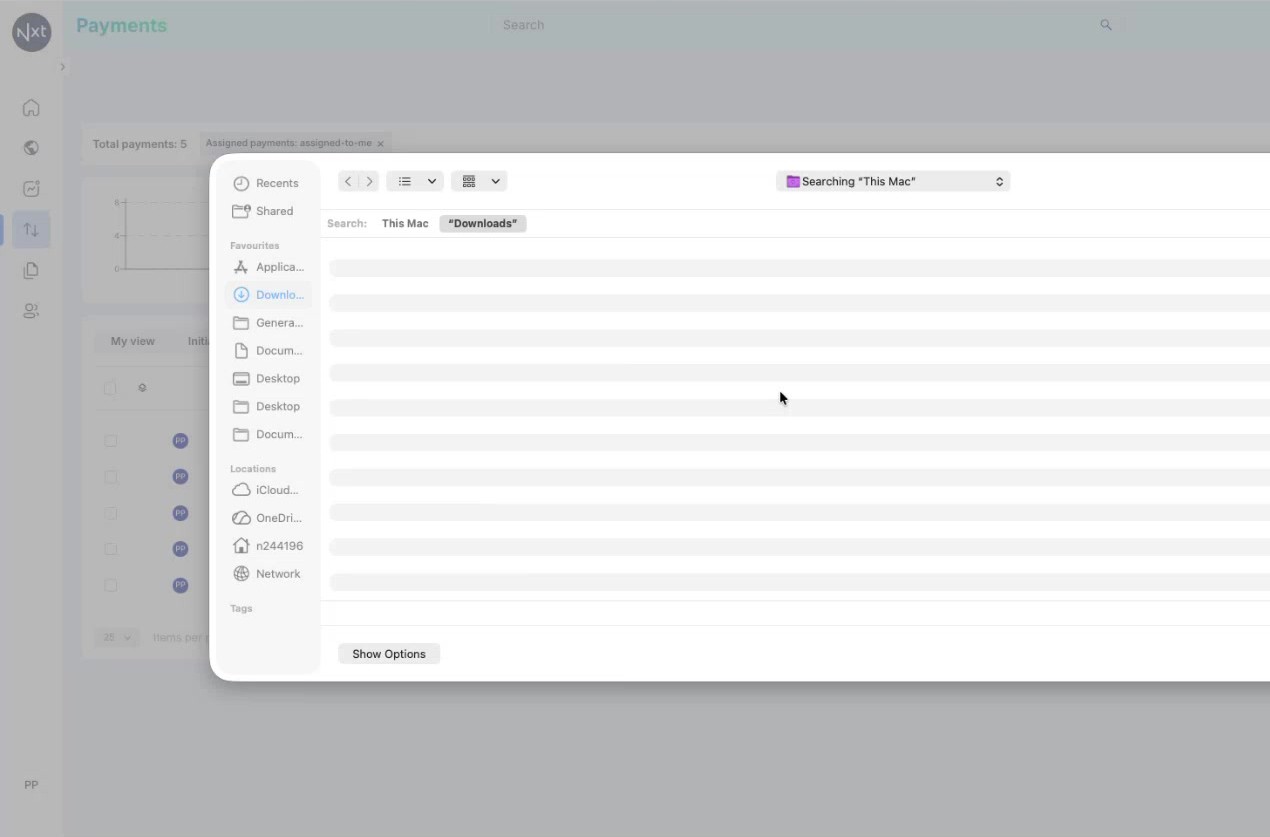Open globe icon in Payments sidebar

31,148
